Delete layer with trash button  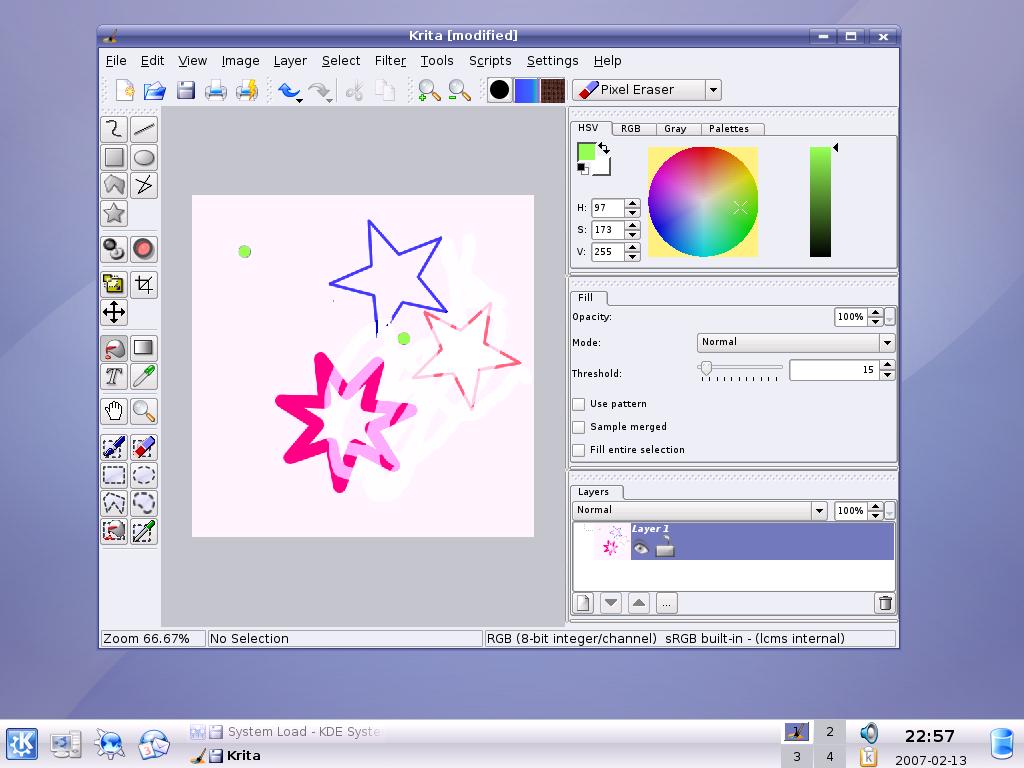click(885, 603)
